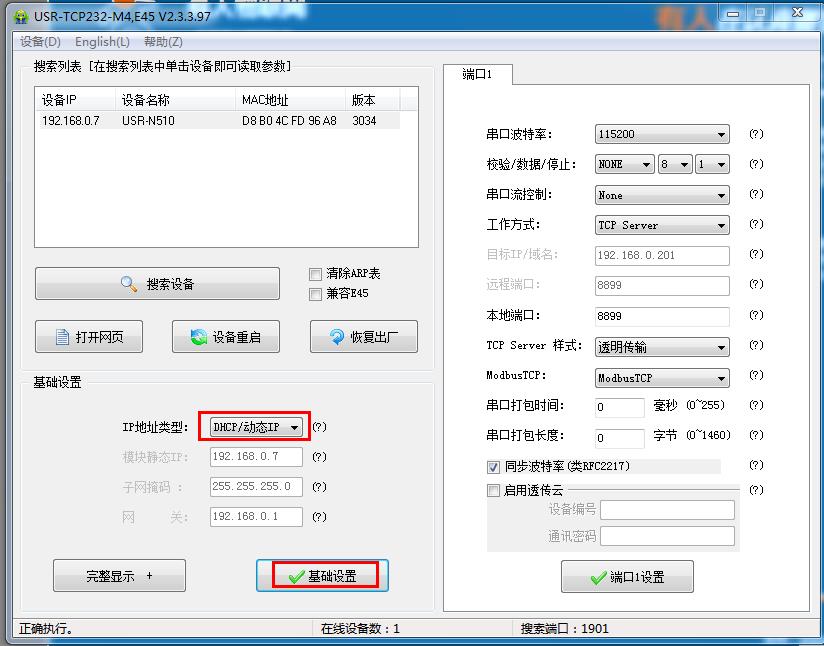The image size is (824, 646).
Task: Click USR-N510 device name cell
Action: (148, 121)
